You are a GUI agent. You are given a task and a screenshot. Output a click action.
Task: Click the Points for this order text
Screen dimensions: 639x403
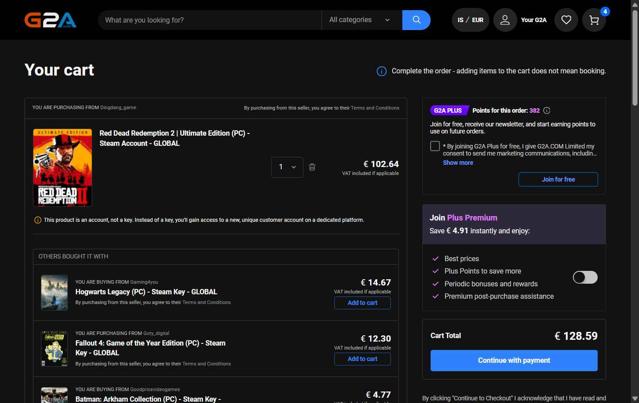[x=506, y=110]
